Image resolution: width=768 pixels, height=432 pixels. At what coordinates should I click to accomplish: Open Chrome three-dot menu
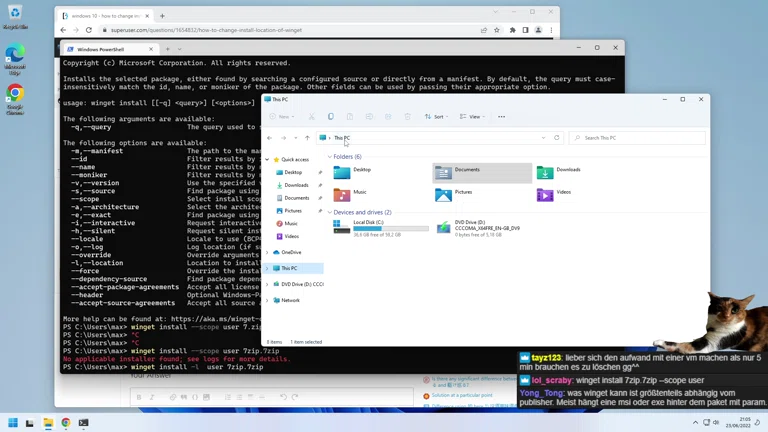pos(551,30)
